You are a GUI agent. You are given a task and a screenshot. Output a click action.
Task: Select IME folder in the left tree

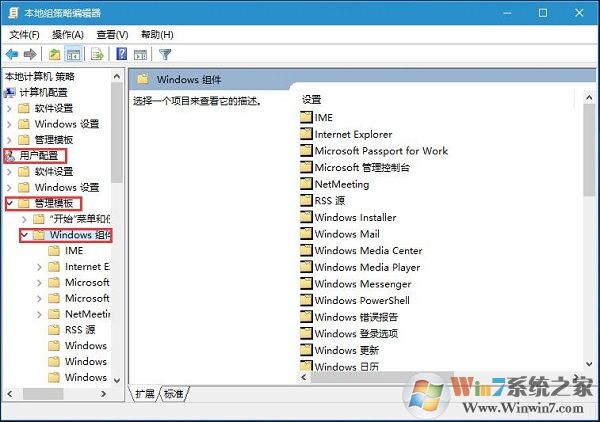tap(66, 251)
